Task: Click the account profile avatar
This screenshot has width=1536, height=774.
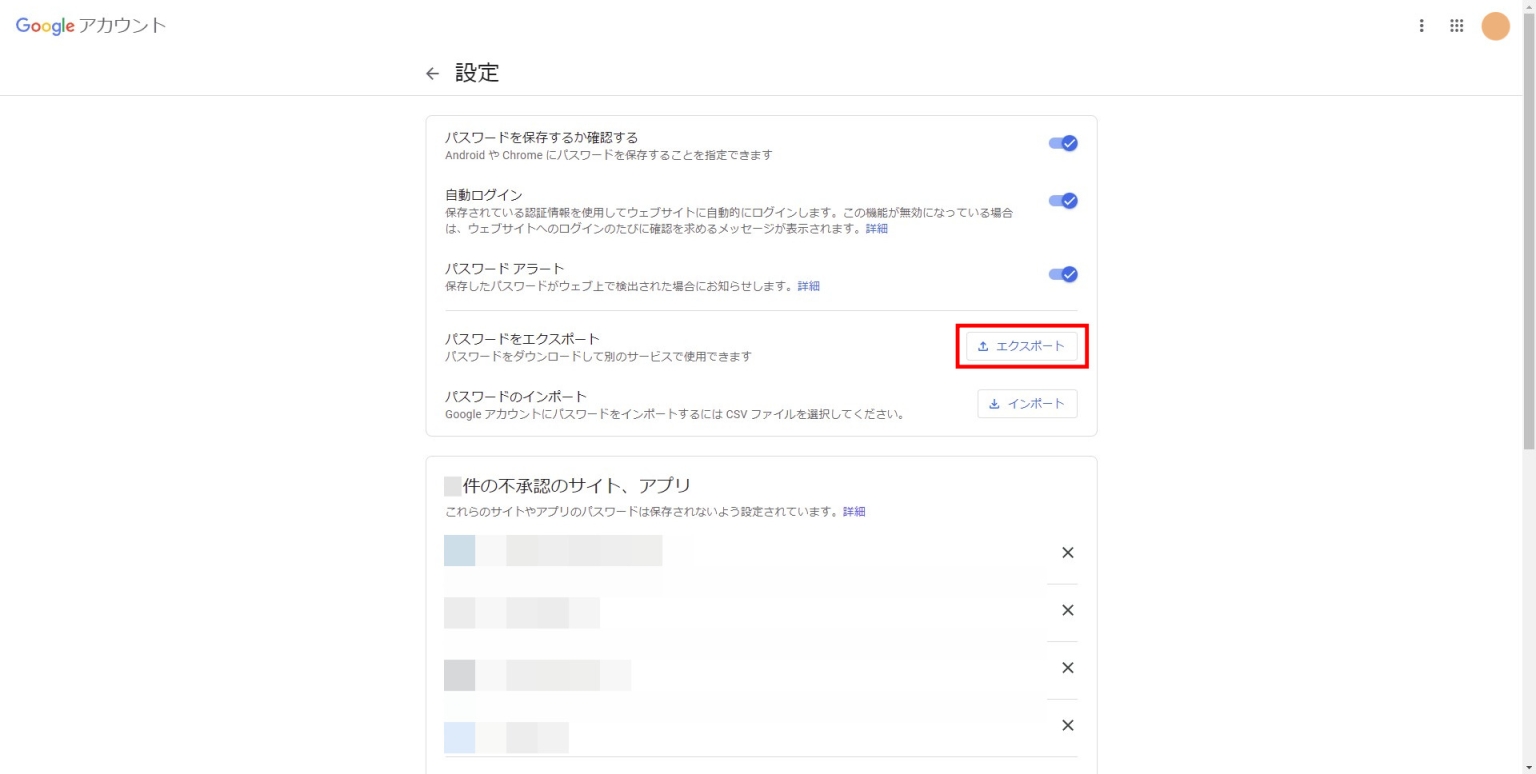Action: [1495, 26]
